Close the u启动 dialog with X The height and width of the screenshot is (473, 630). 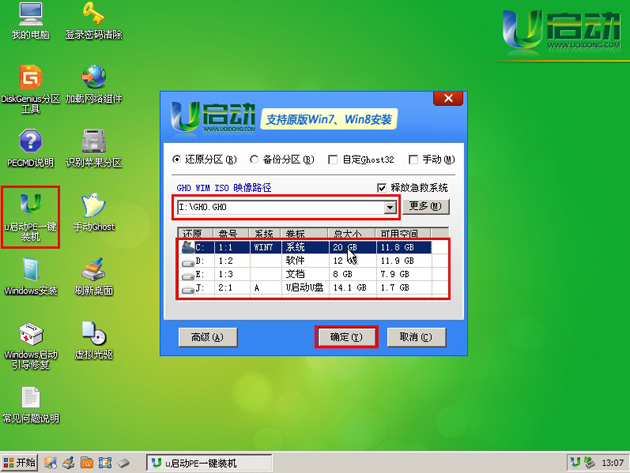(448, 98)
